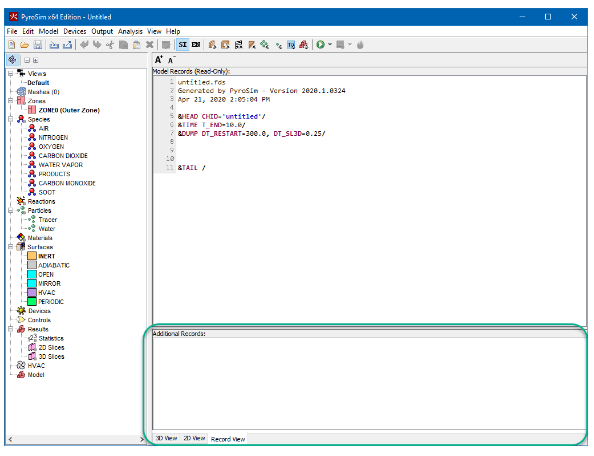Collapse the Views tree node

[11, 73]
